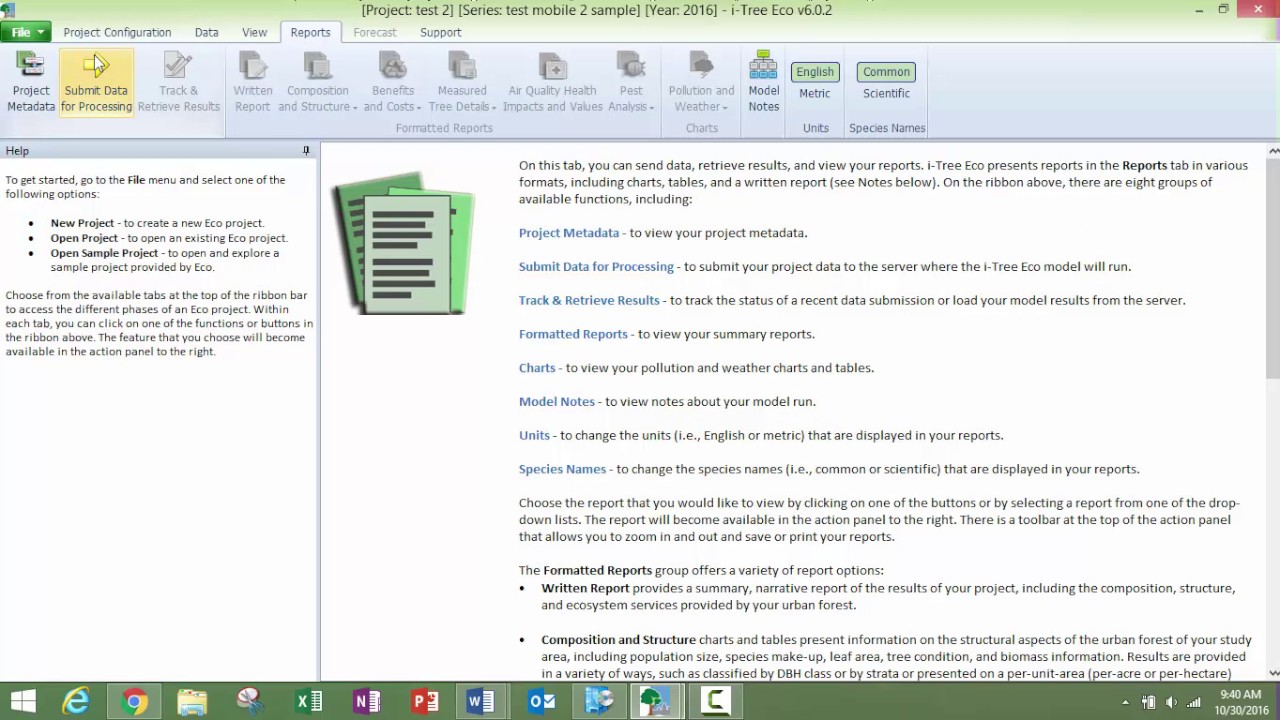Click the Species Names link text

[x=562, y=469]
